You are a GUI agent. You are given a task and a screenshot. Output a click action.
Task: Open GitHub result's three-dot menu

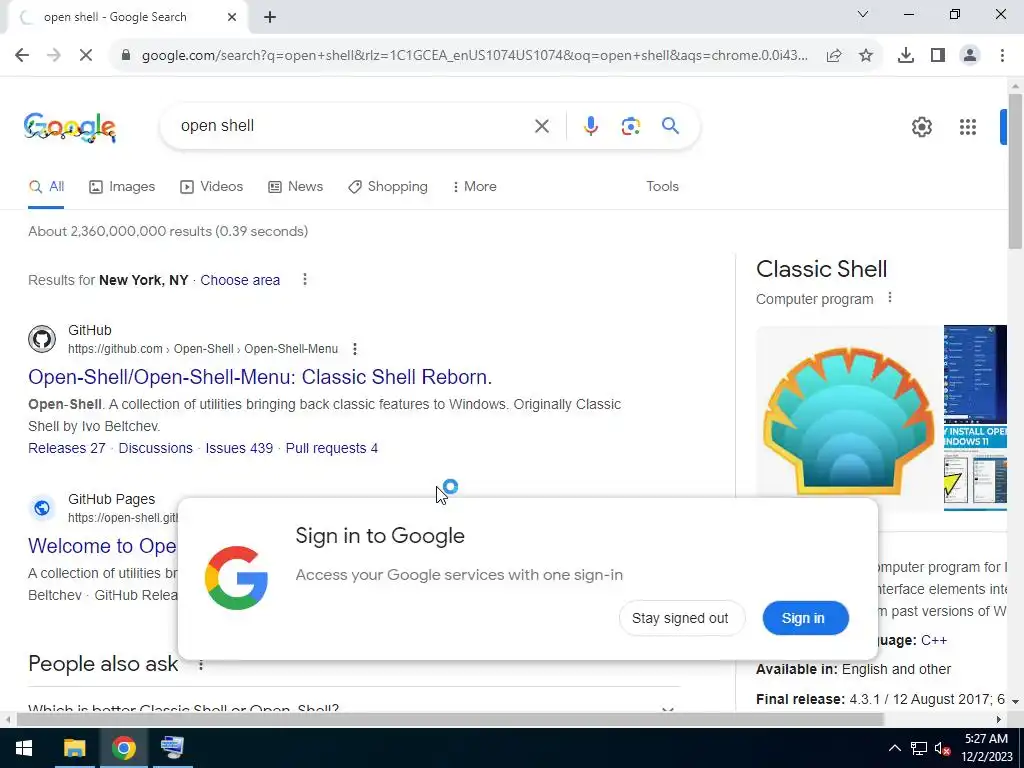[x=355, y=349]
